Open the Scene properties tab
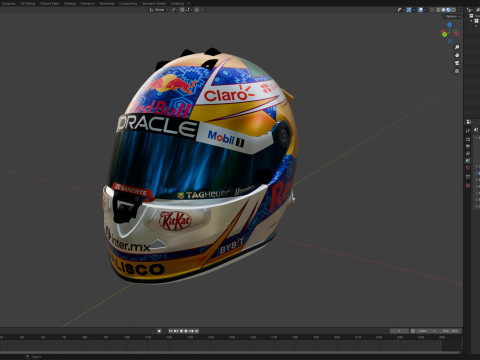Screen dimensions: 480x360 (x=468, y=161)
